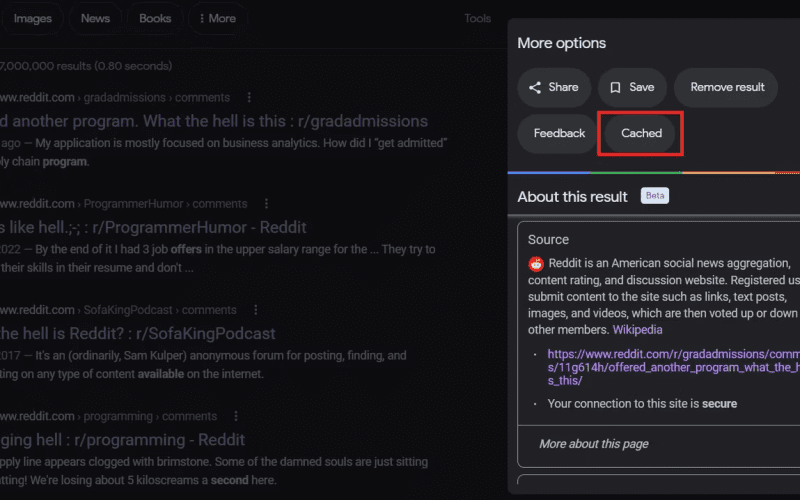Click the Share button in More options

tap(554, 87)
